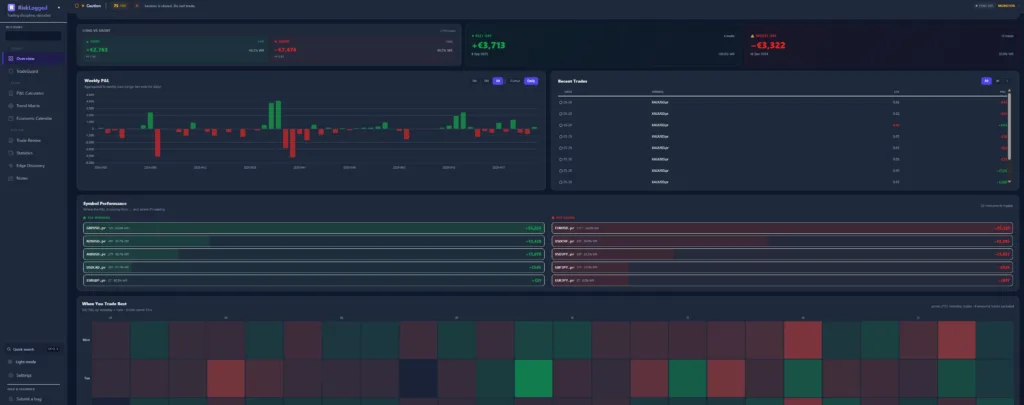Click the When You Trade Best heading
Screen dimensions: 1024x405
[x=105, y=303]
